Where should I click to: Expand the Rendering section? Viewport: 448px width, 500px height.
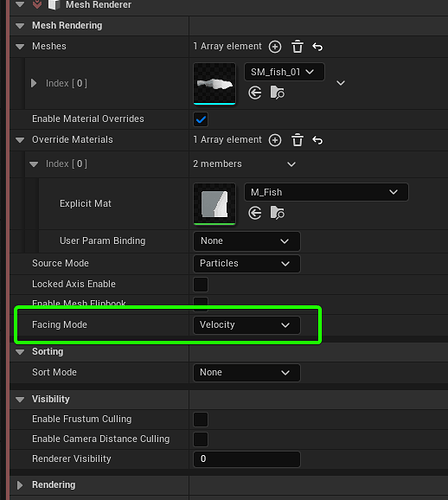coord(20,485)
